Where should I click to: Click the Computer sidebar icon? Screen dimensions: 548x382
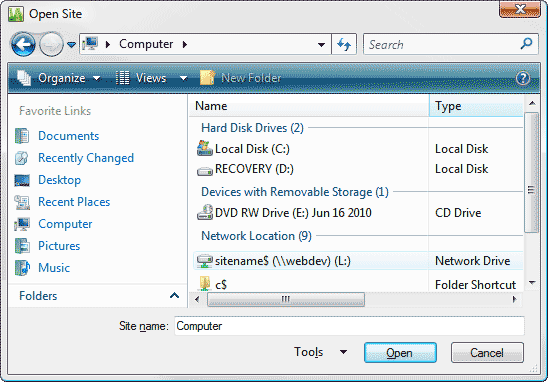[22, 224]
